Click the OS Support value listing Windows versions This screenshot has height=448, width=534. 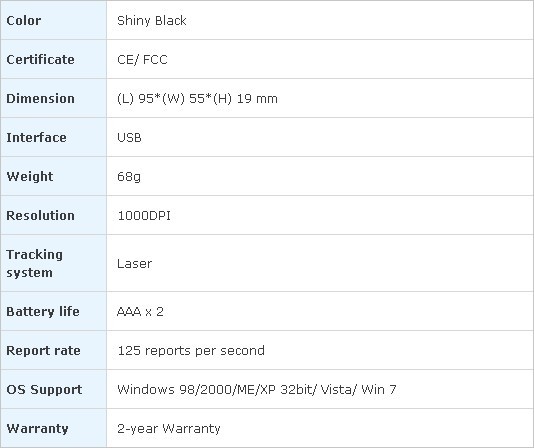257,389
